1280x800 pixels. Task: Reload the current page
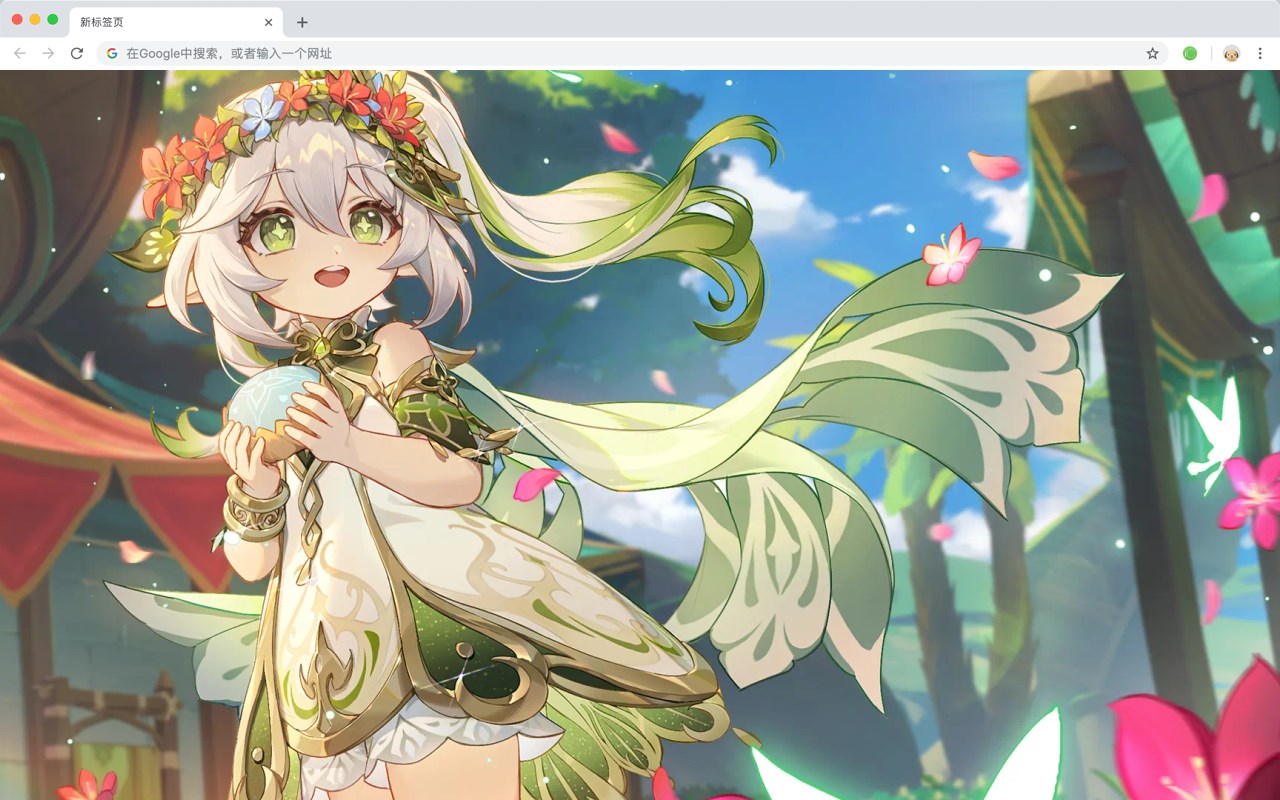tap(77, 53)
